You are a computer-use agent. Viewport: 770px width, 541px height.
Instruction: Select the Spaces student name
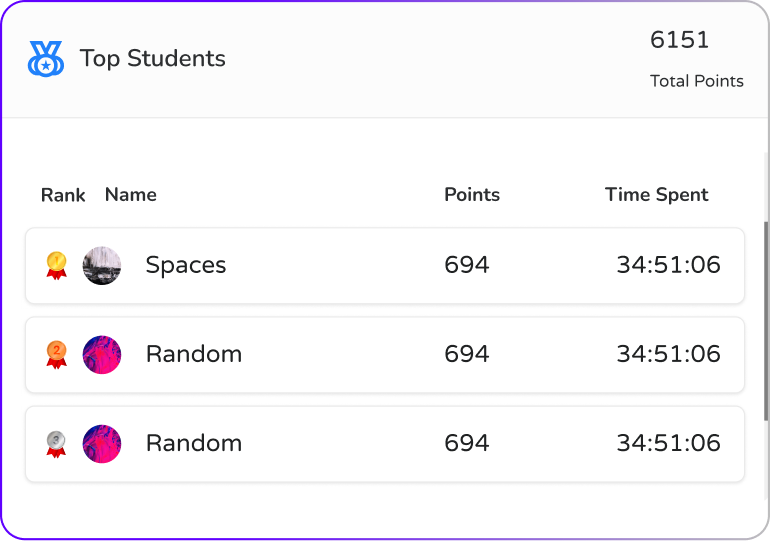(186, 265)
